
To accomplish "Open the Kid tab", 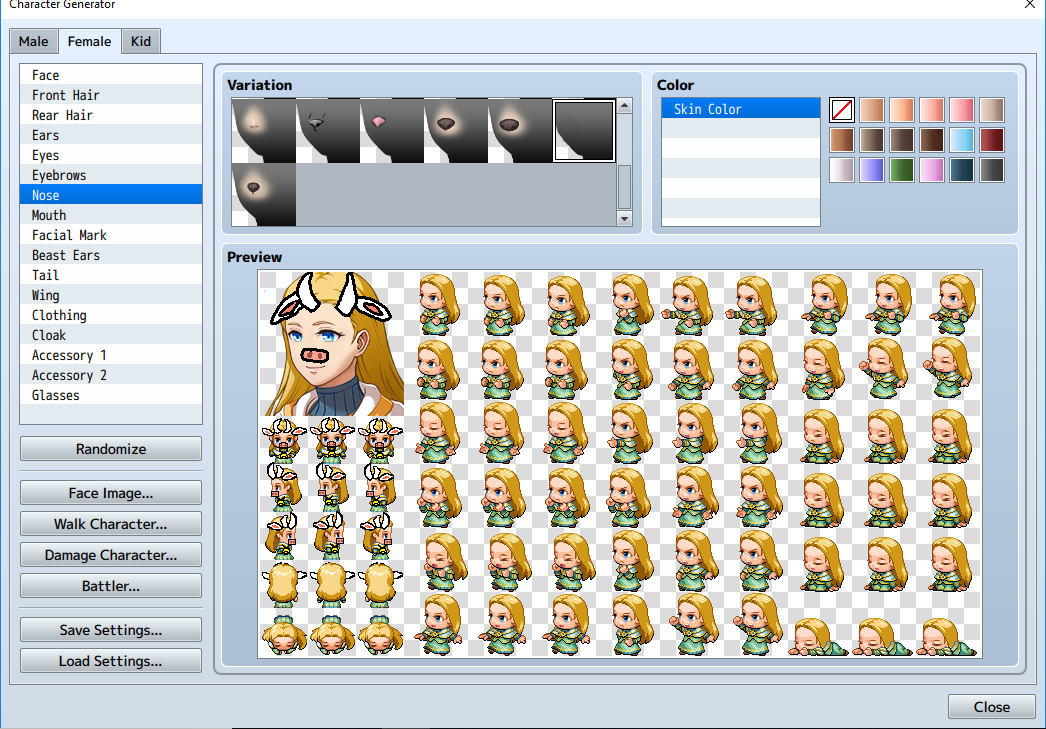I will point(141,41).
